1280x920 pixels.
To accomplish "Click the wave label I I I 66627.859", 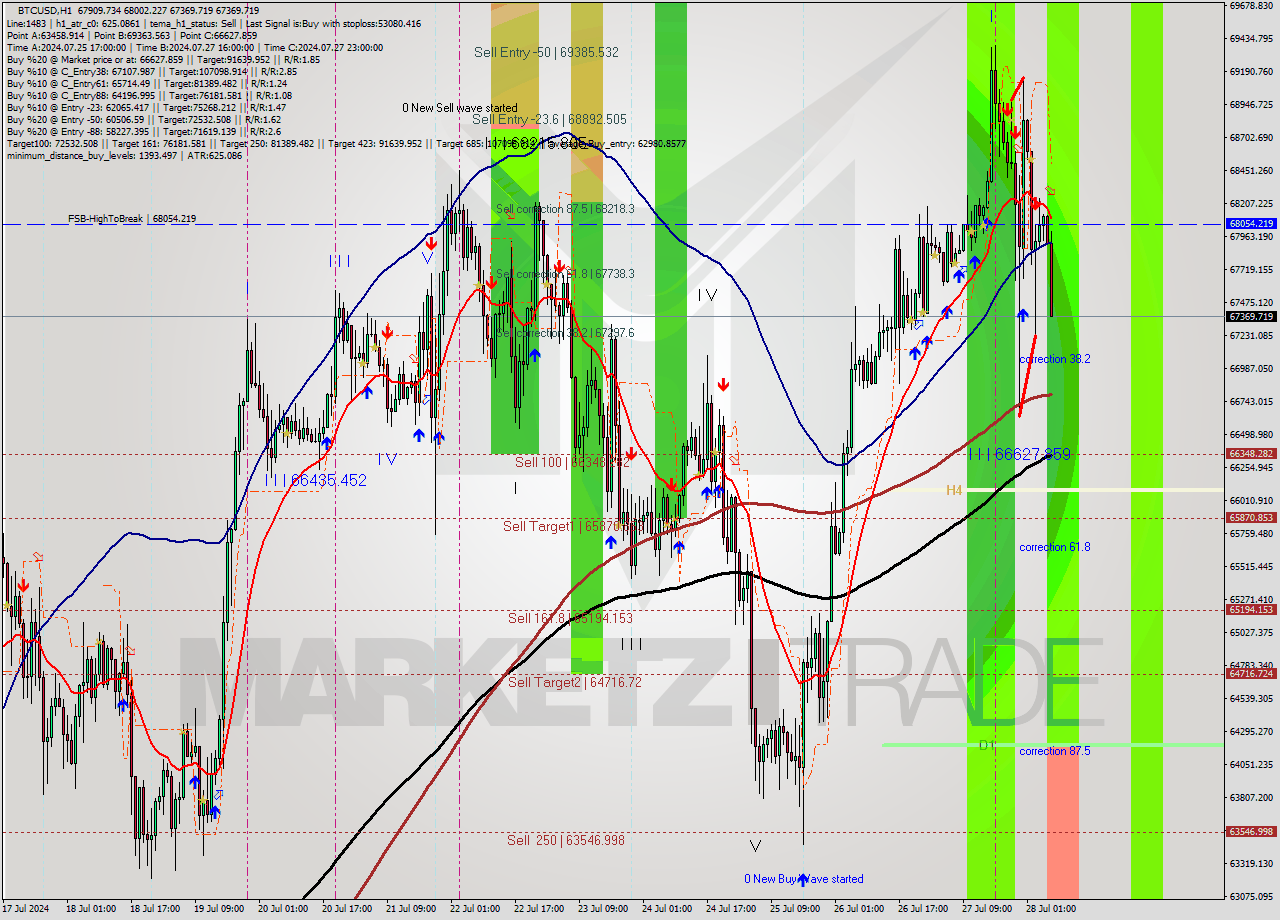I will [1020, 454].
